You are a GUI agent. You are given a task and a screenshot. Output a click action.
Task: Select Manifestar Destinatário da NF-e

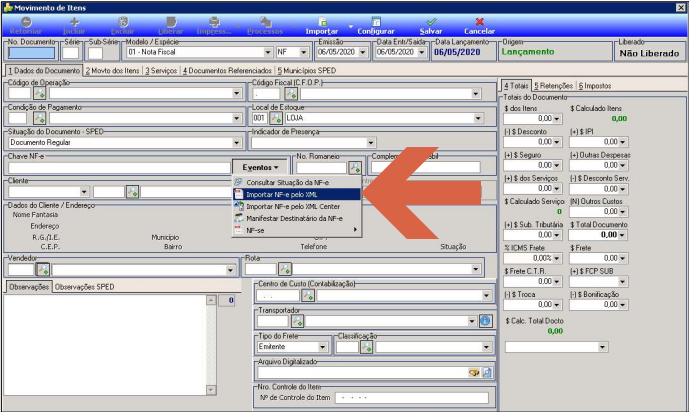pos(297,218)
